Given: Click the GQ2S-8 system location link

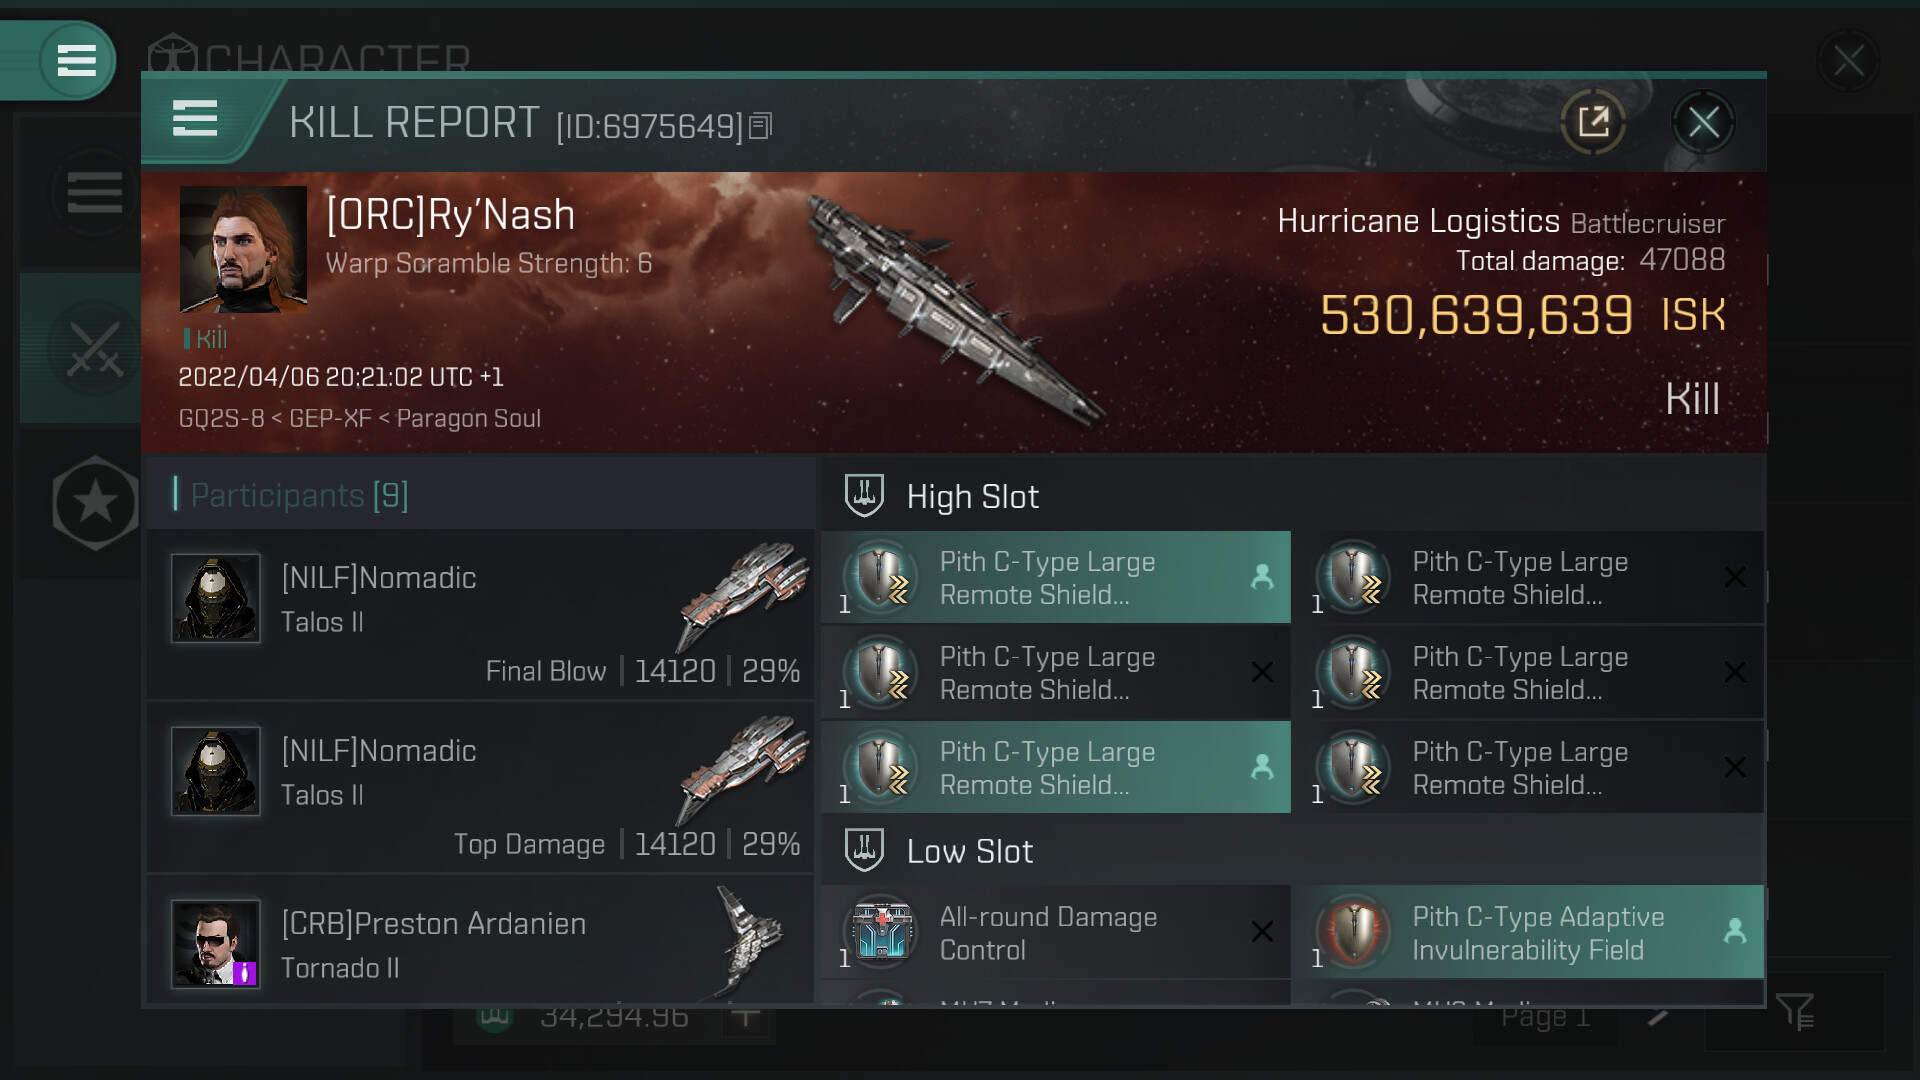Looking at the screenshot, I should tap(221, 418).
